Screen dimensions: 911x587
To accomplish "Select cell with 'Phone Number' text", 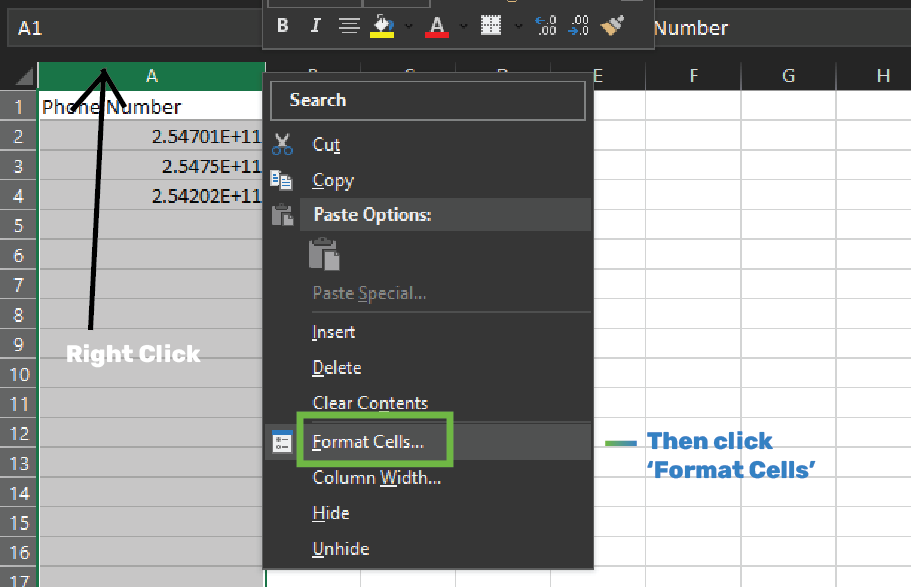I will 151,107.
